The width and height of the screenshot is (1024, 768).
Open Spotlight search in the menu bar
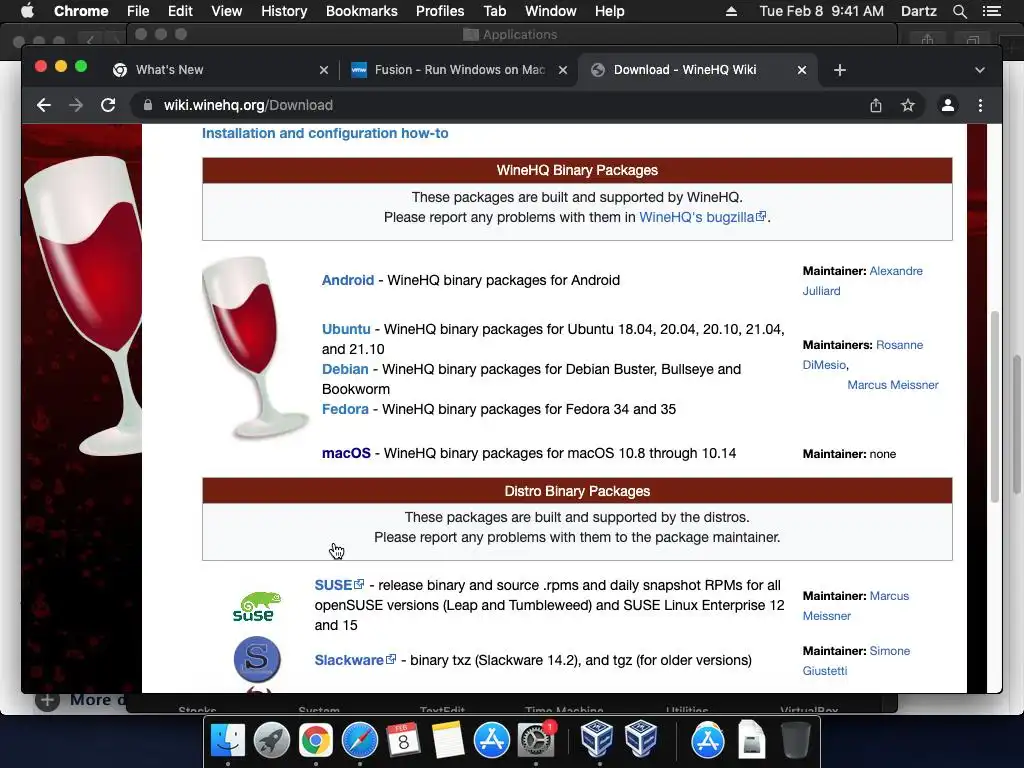[959, 11]
